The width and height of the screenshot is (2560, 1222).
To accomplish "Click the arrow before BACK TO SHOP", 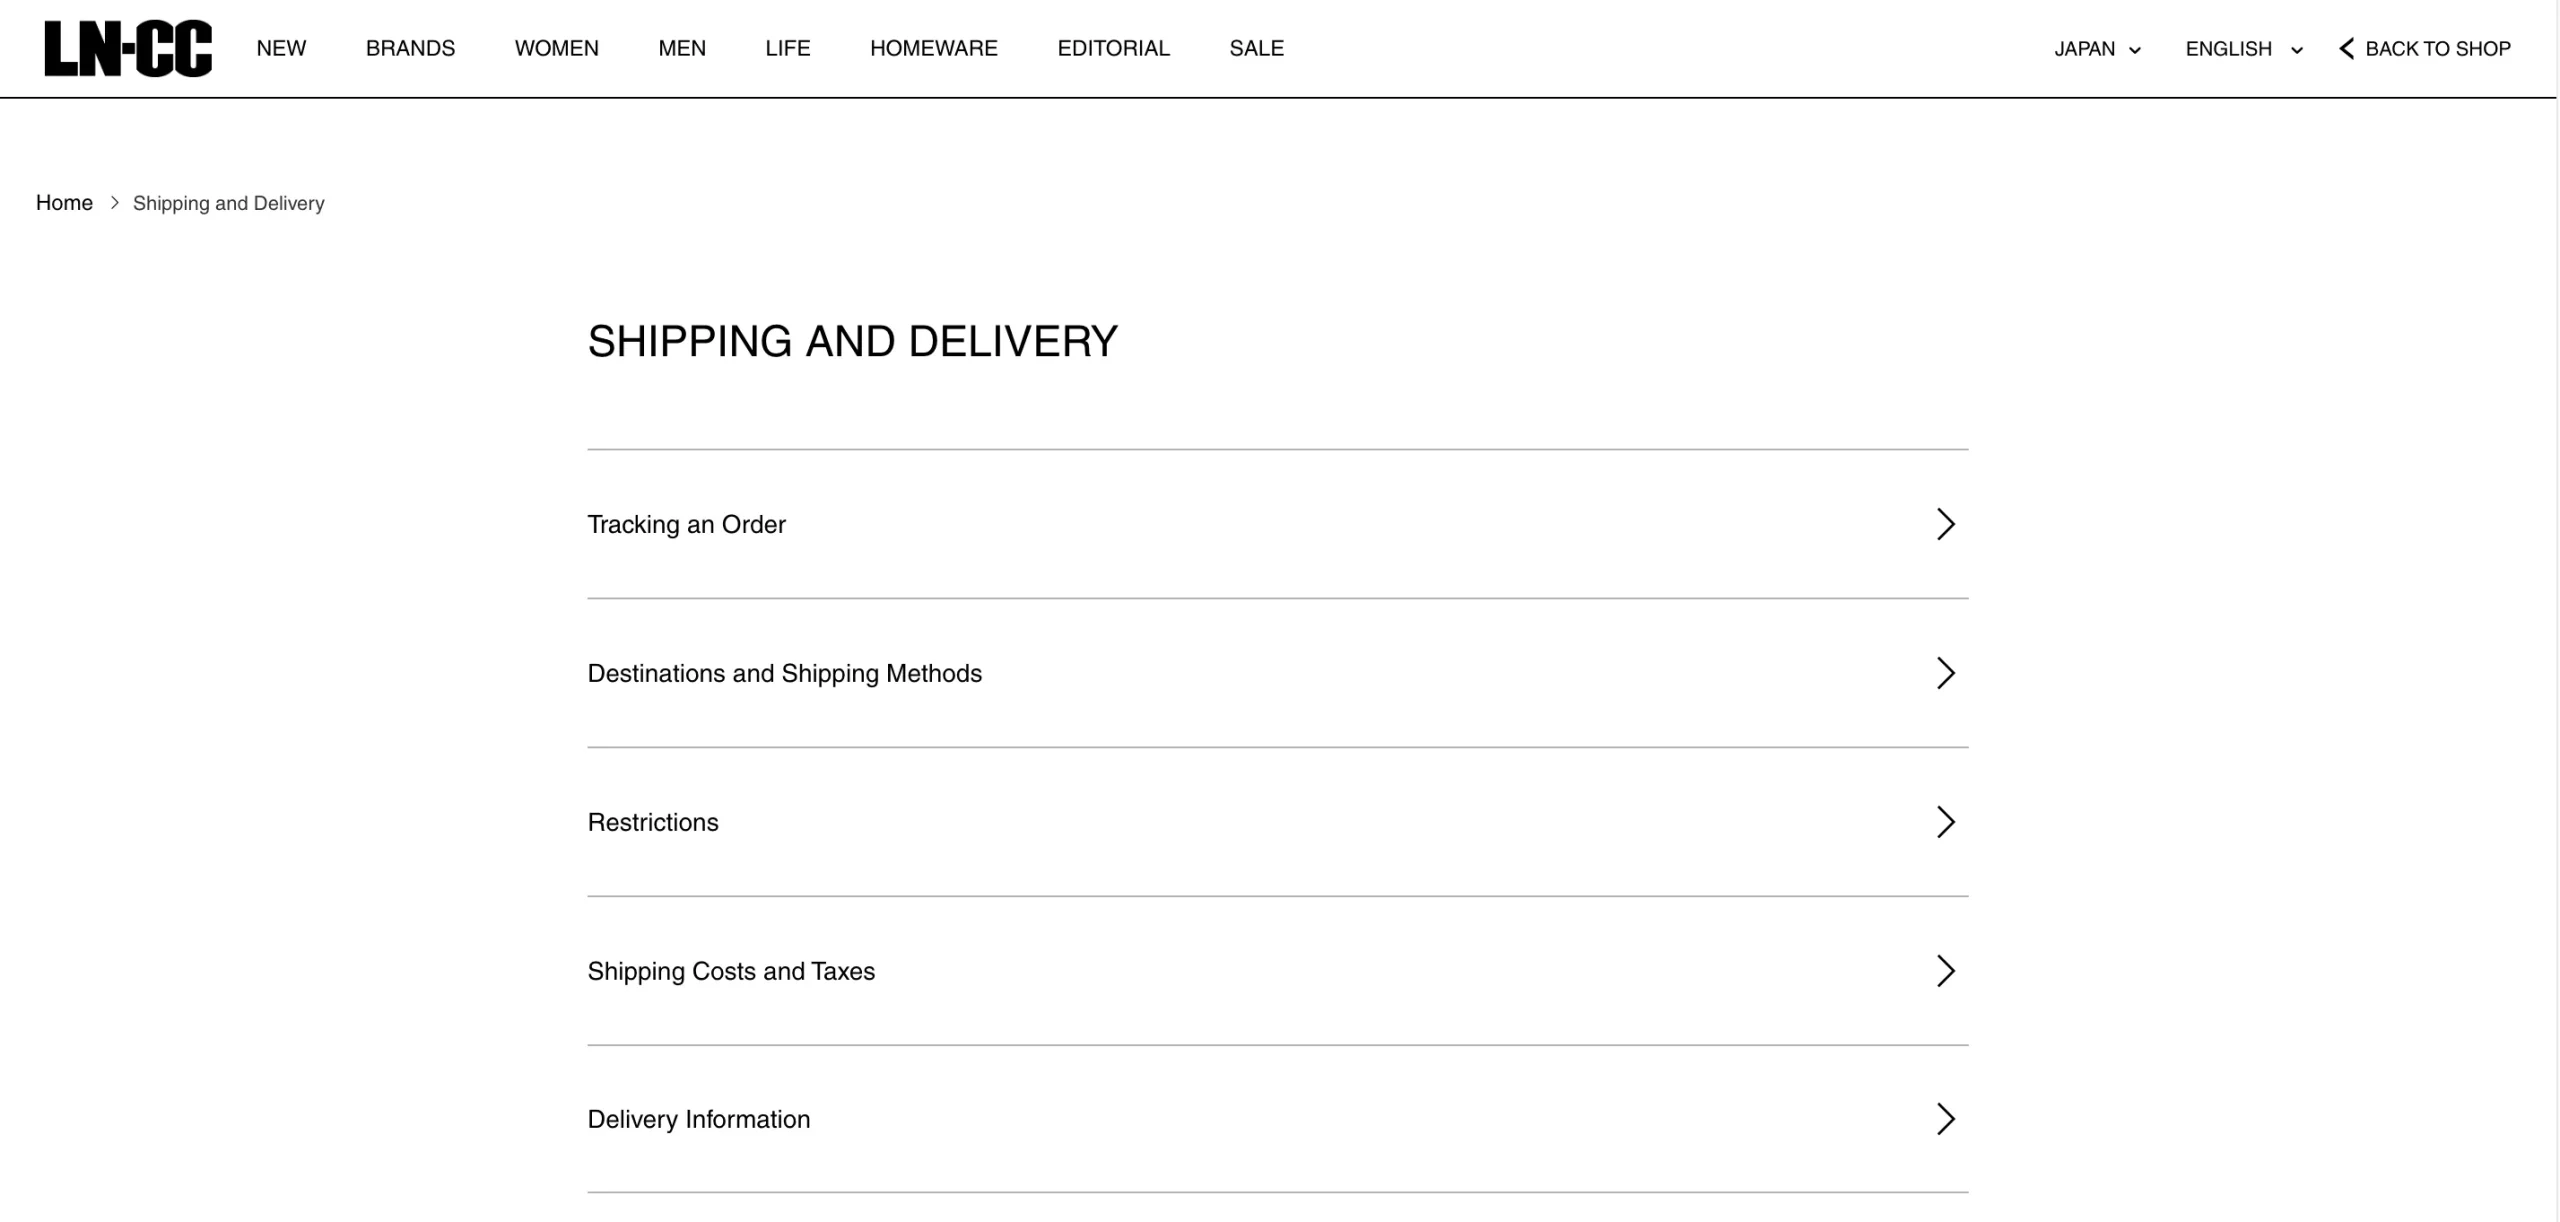I will pyautogui.click(x=2347, y=49).
